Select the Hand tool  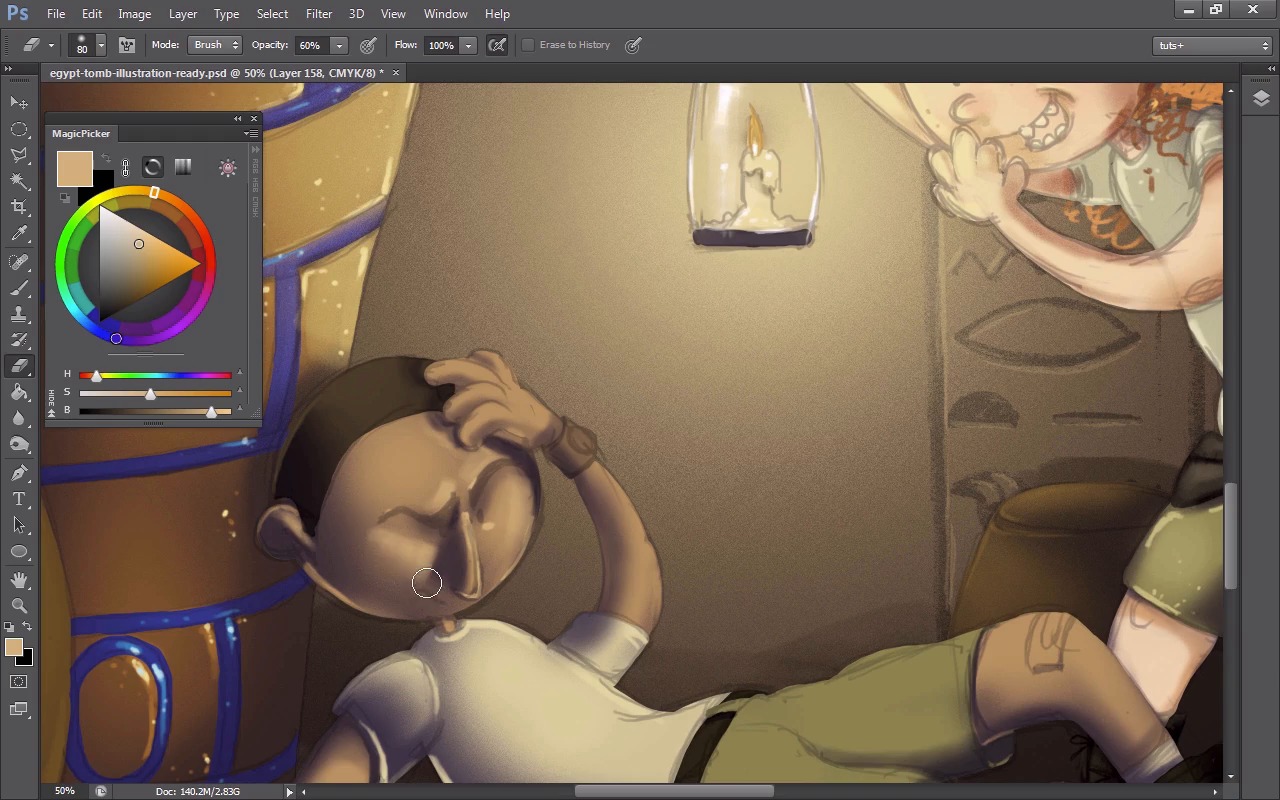[19, 580]
